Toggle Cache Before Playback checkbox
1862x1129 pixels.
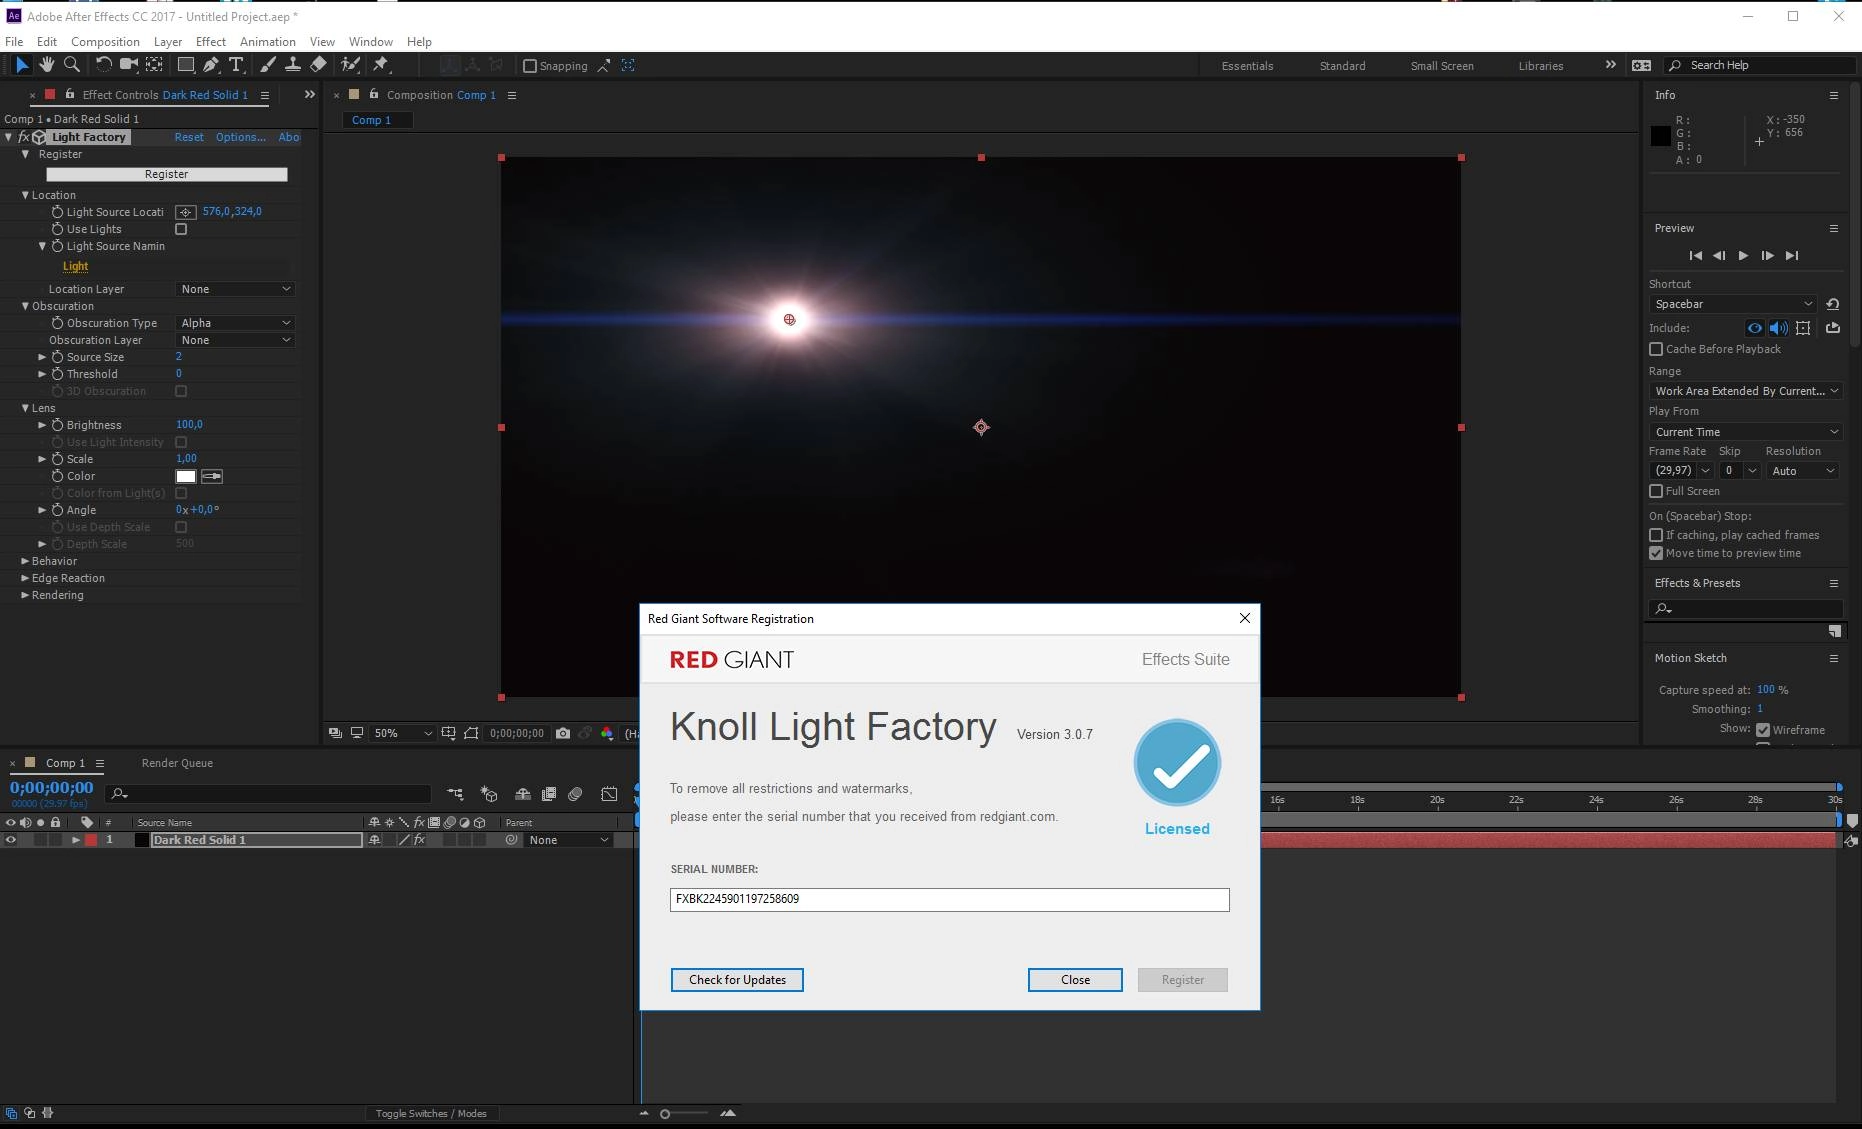[x=1656, y=349]
